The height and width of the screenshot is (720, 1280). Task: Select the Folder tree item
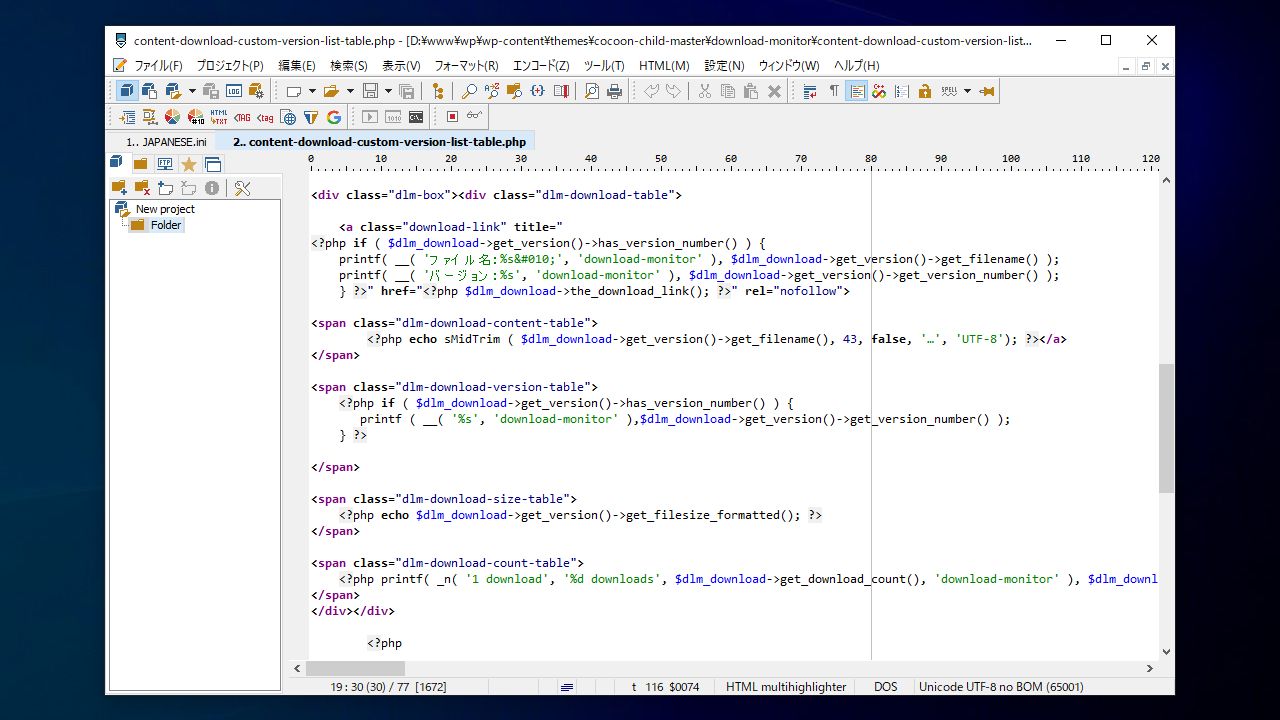(x=166, y=225)
